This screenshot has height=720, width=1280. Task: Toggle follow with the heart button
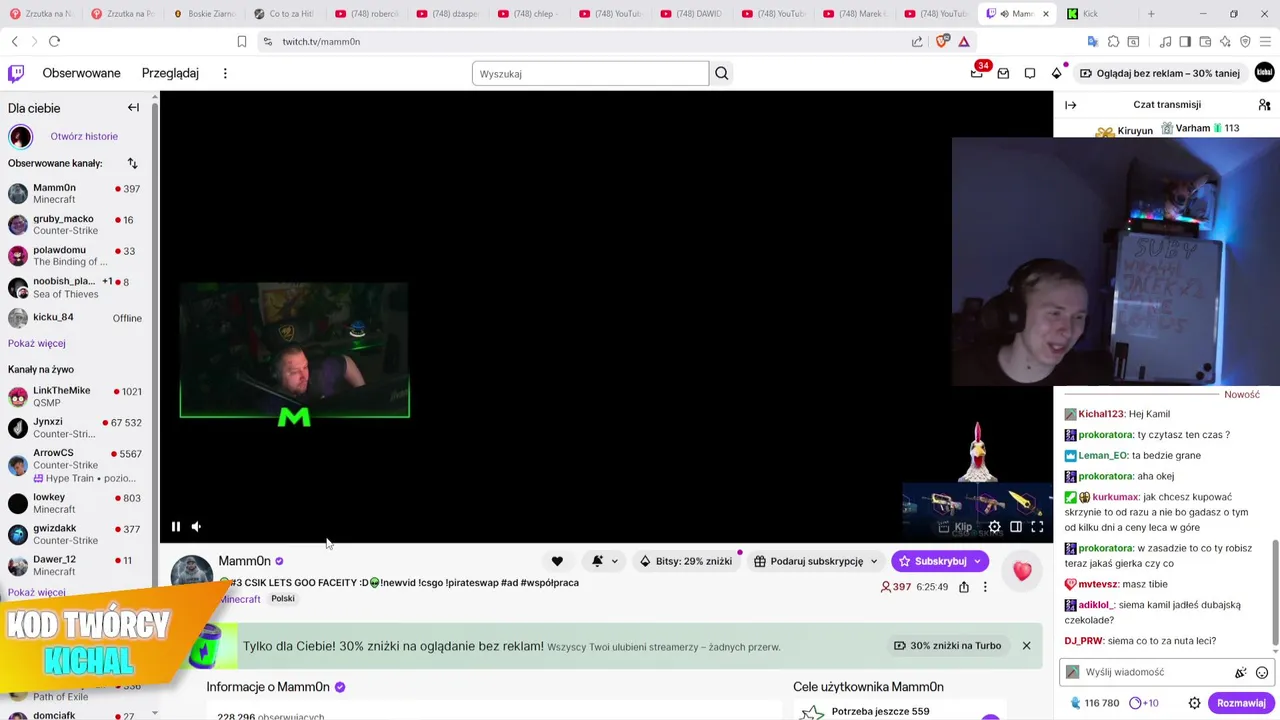(x=557, y=561)
